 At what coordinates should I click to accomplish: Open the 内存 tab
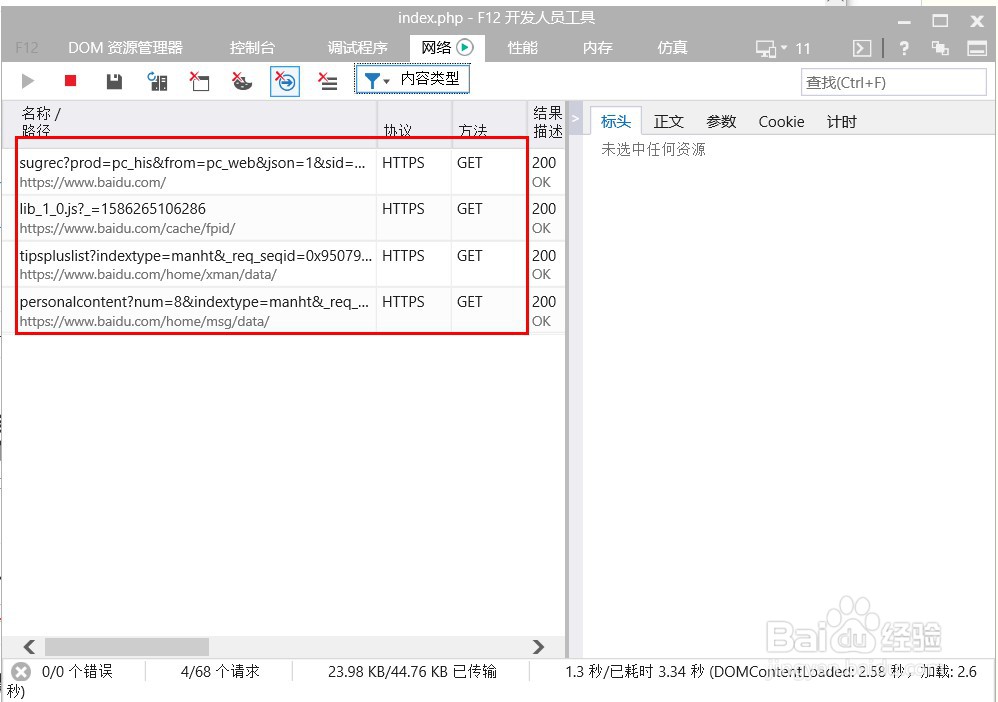[598, 48]
